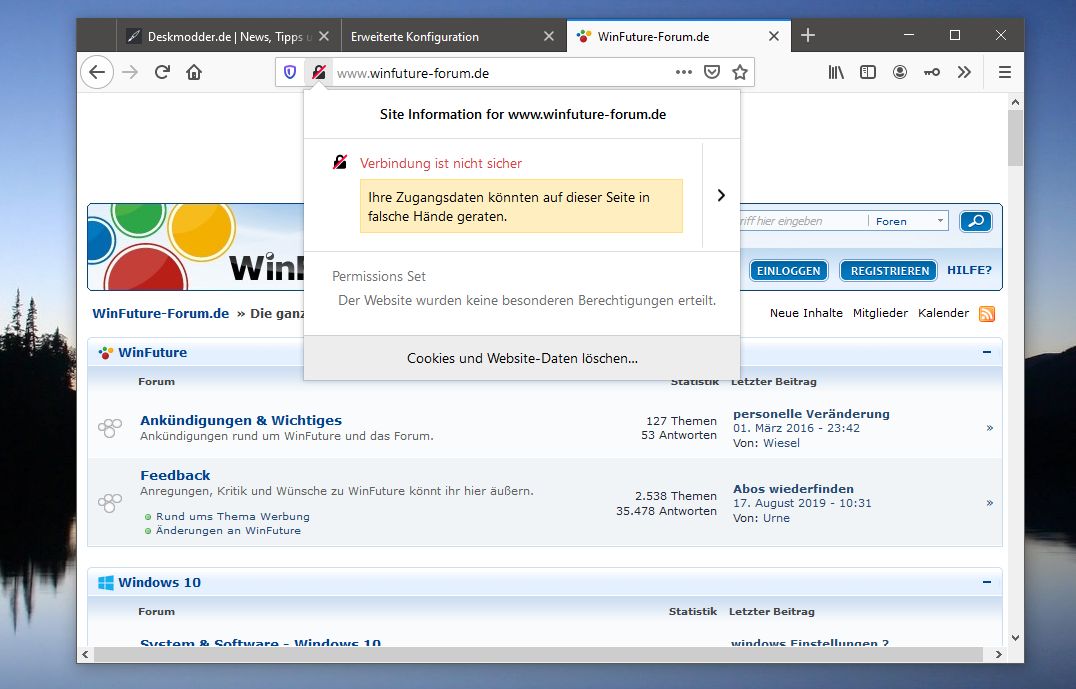Open personelle Veränderung last post
Screen dimensions: 1076x689
pos(811,414)
